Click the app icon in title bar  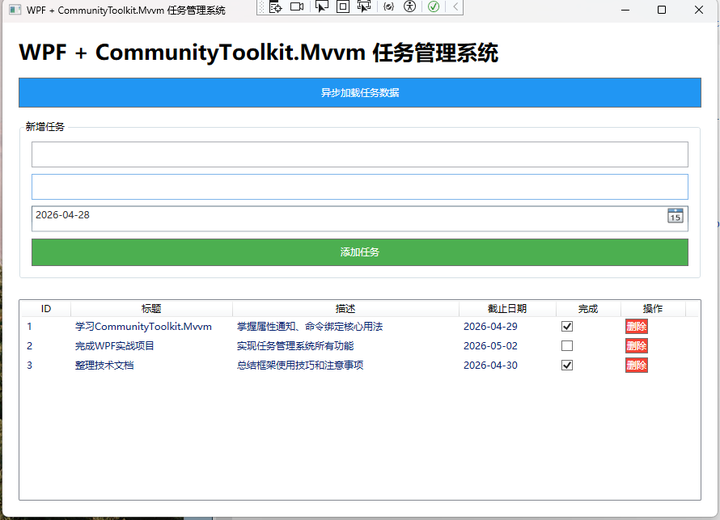15,10
